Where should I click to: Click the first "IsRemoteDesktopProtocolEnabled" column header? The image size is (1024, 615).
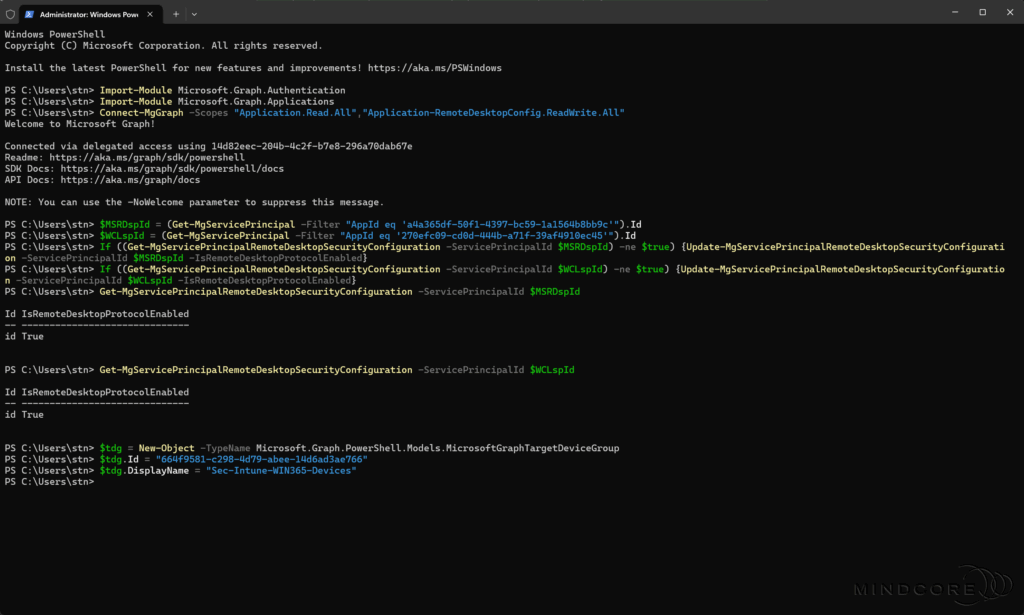(105, 314)
